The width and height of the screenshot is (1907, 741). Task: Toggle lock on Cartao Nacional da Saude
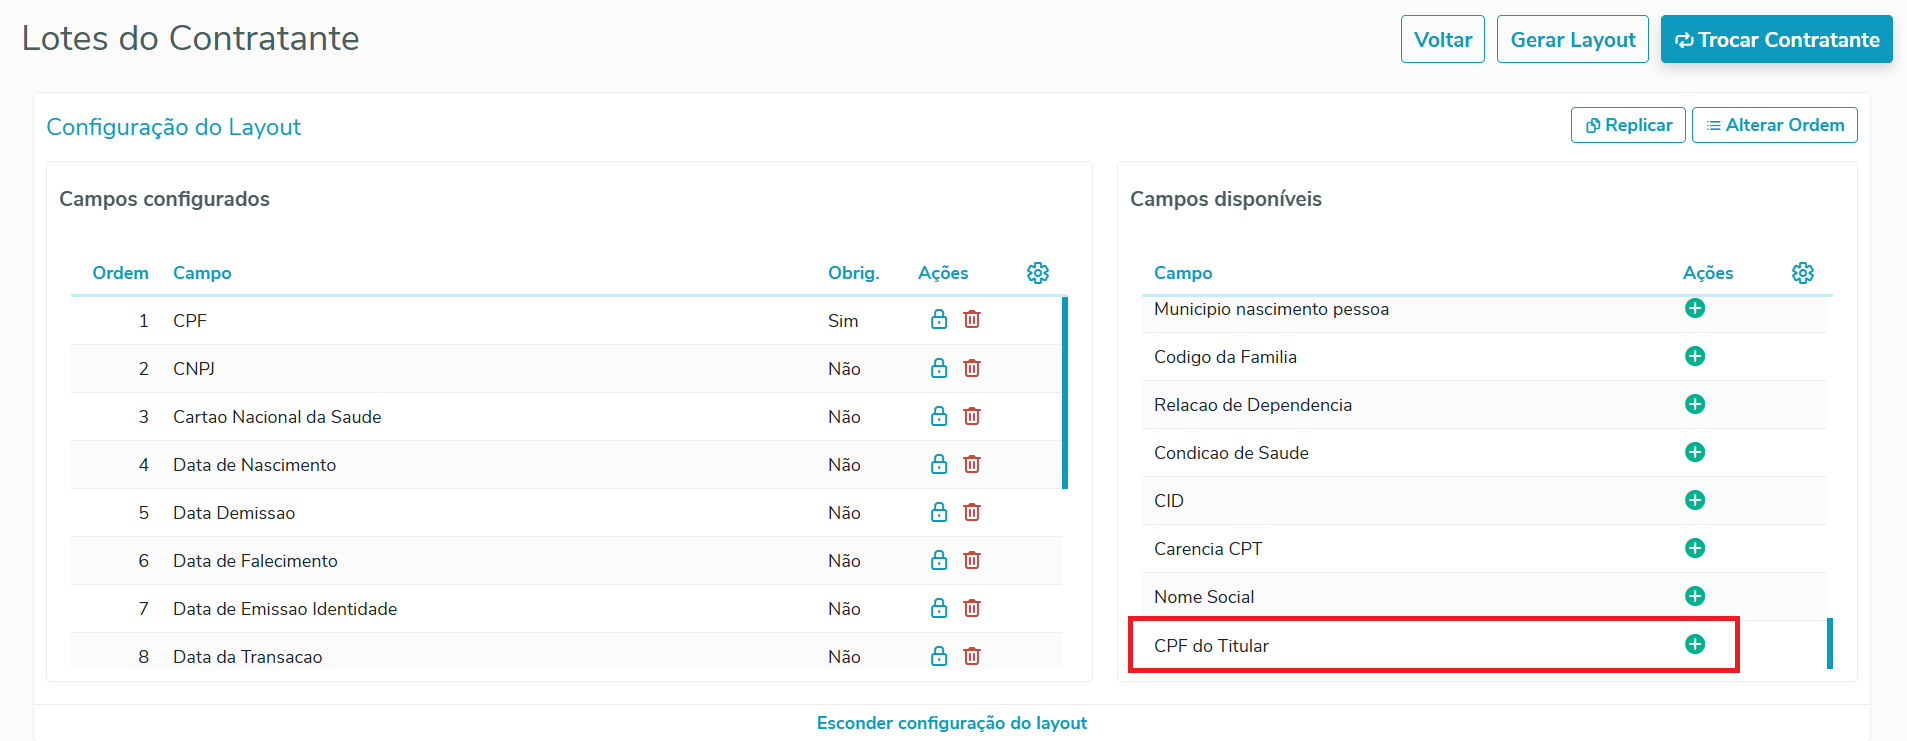(x=938, y=416)
